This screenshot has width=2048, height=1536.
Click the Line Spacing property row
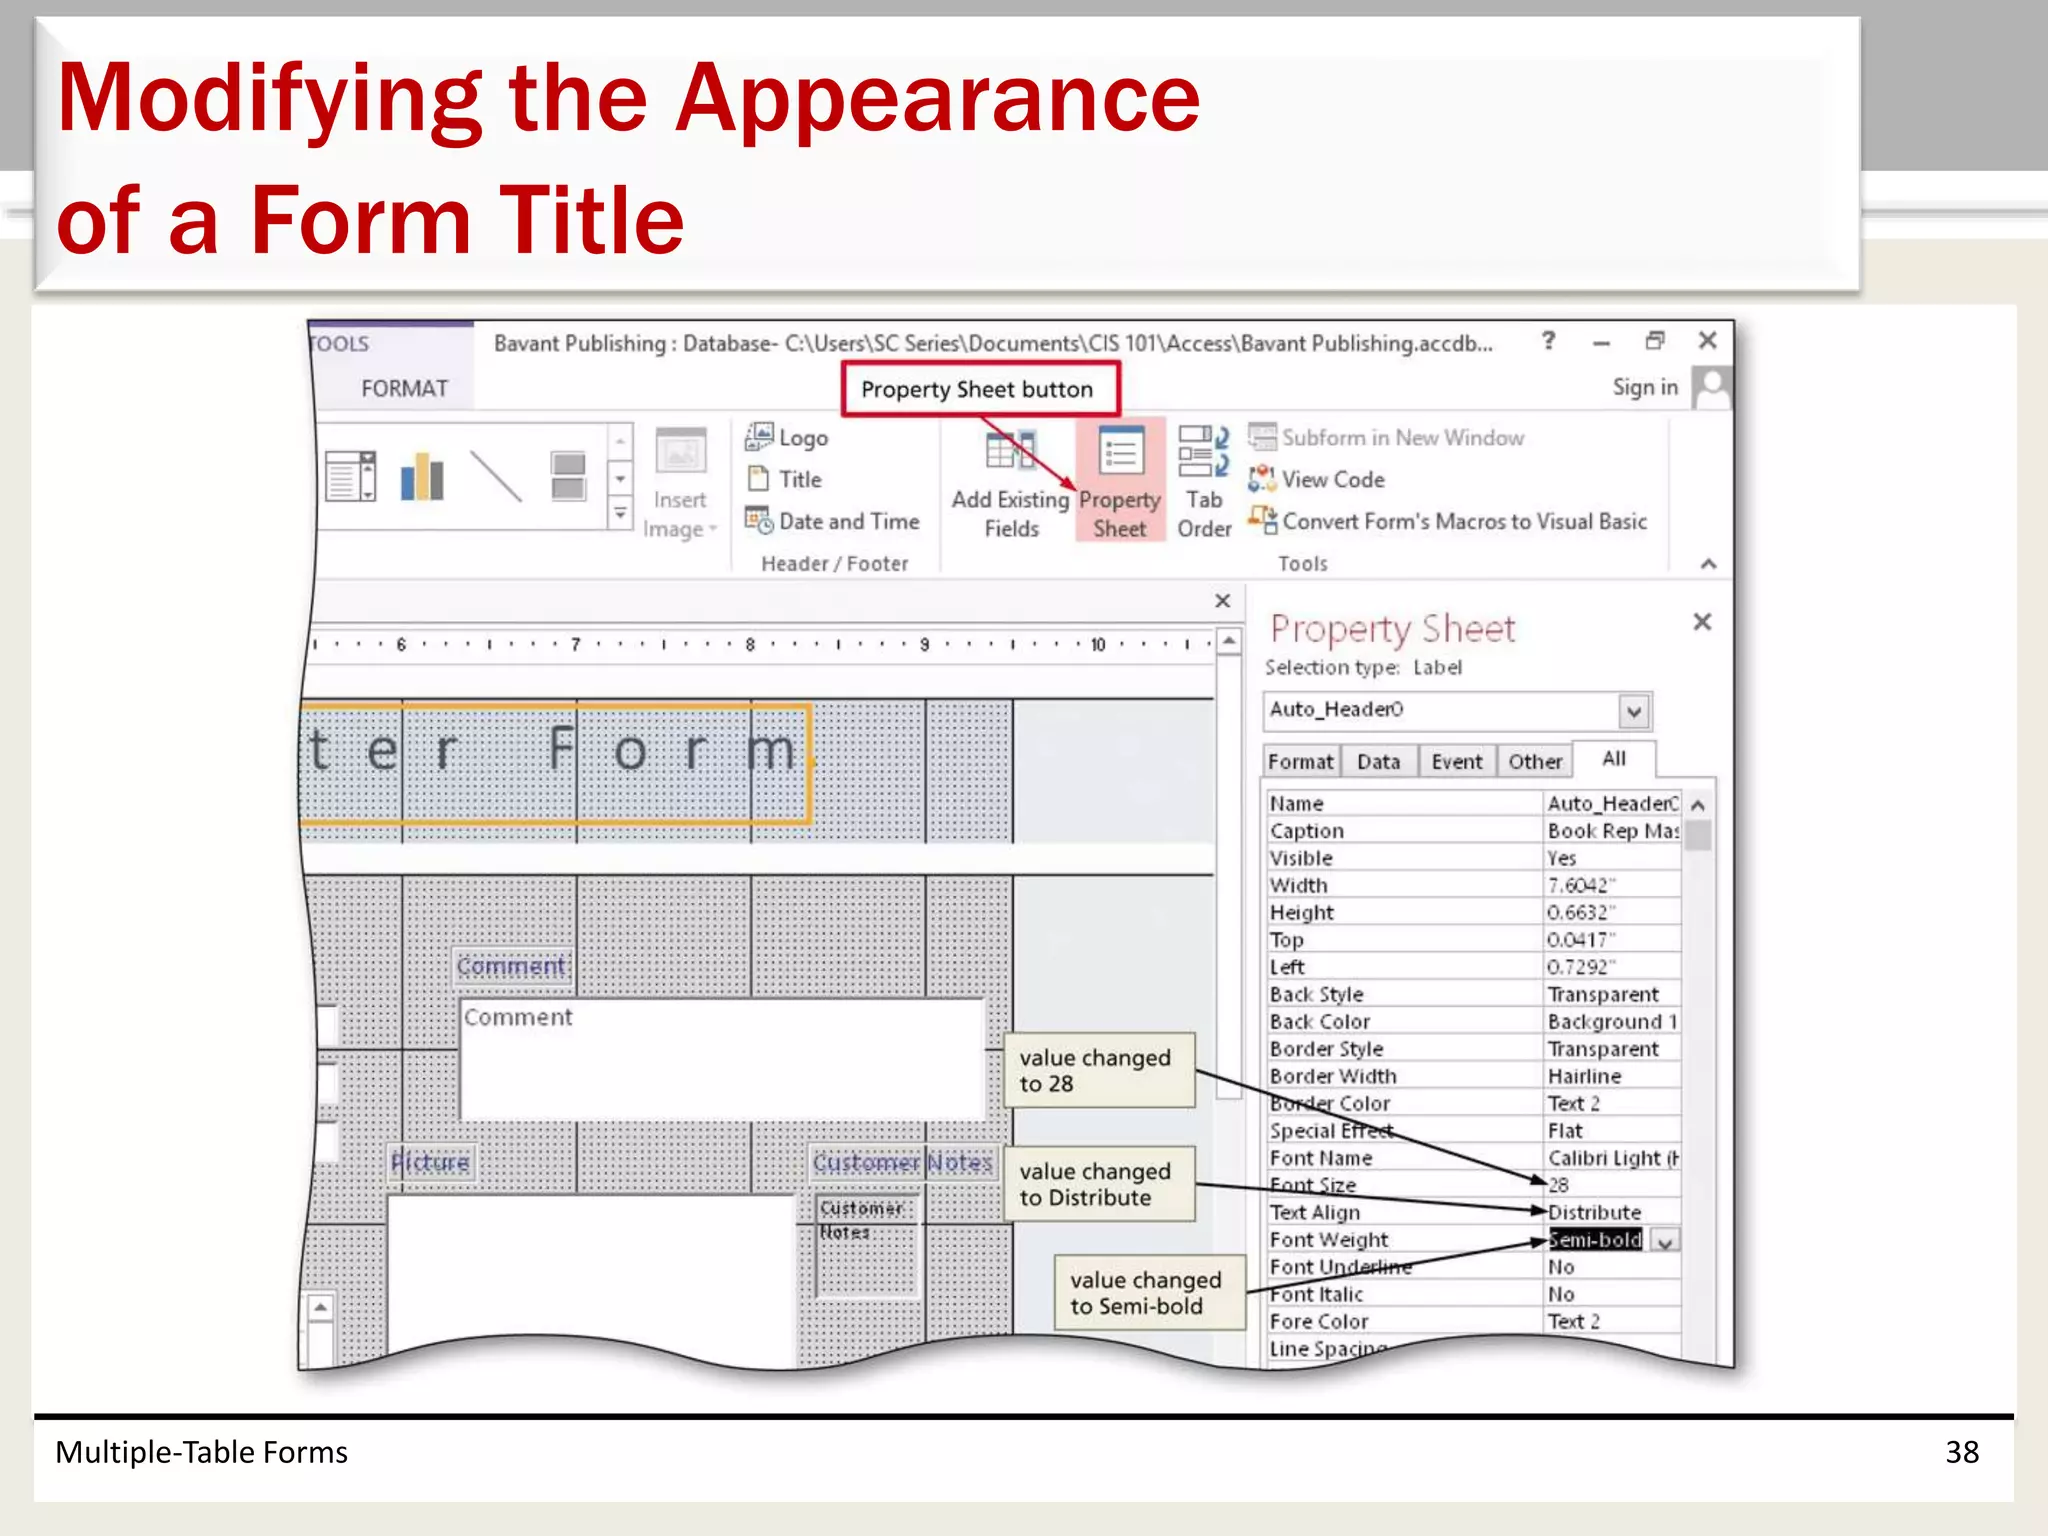pos(1472,1348)
